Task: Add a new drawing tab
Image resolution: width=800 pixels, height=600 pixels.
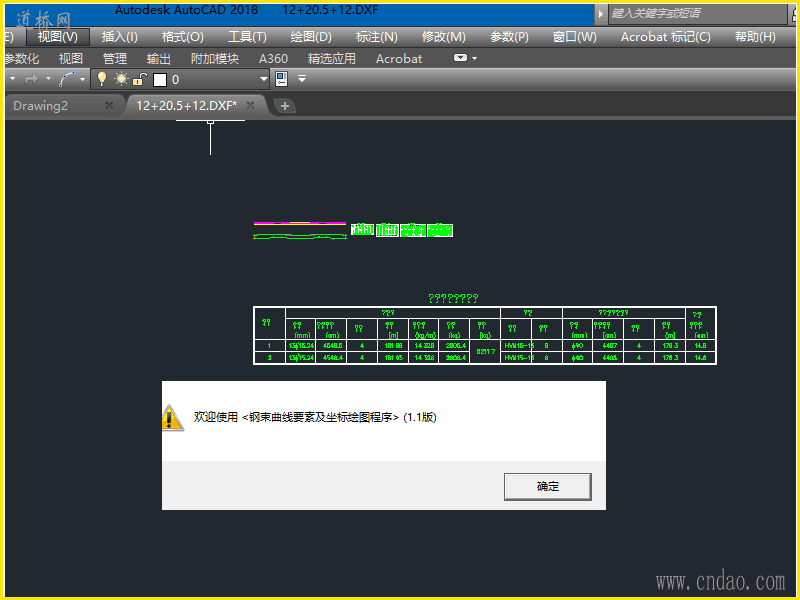Action: pyautogui.click(x=285, y=106)
